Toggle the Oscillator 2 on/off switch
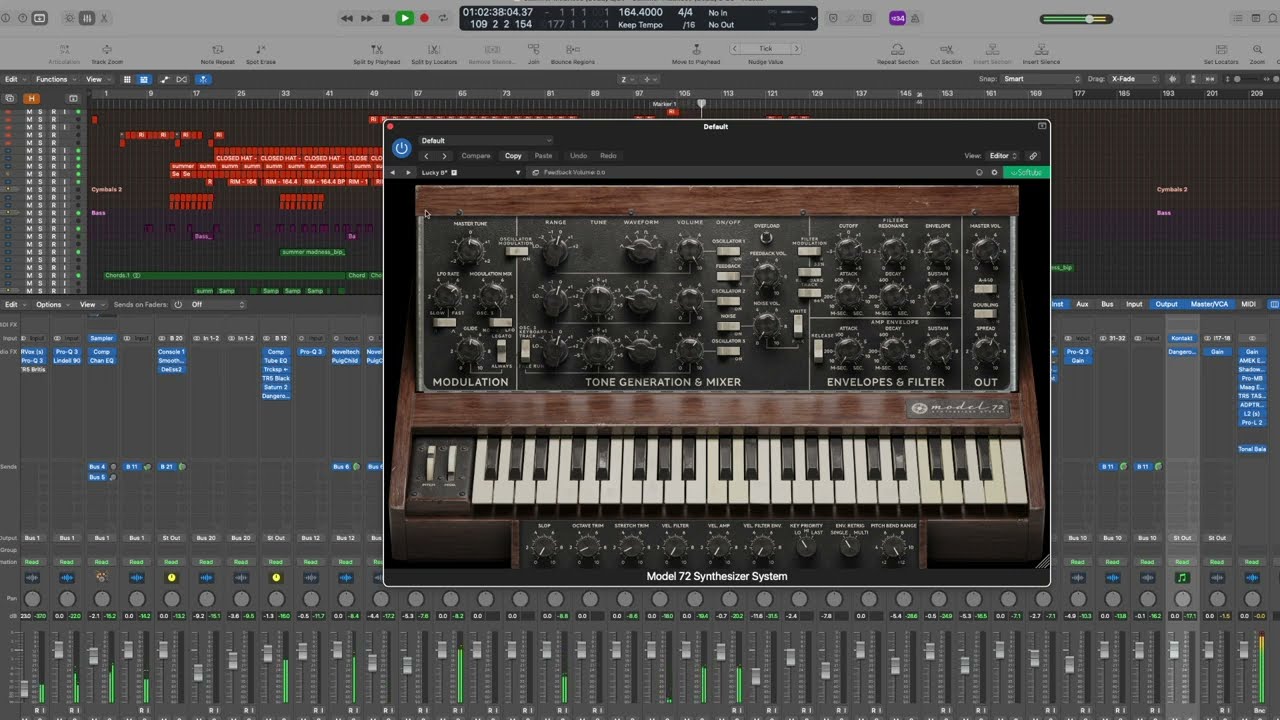The width and height of the screenshot is (1280, 720). 729,300
